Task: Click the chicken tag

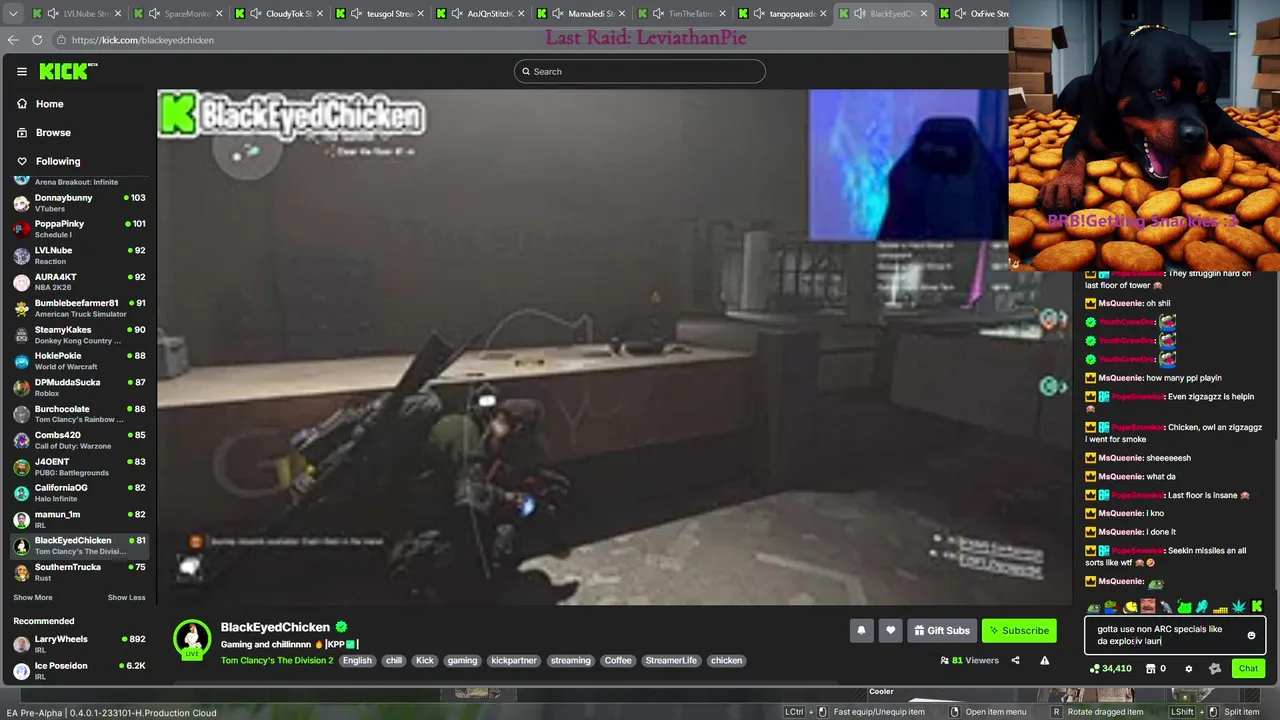Action: 727,661
